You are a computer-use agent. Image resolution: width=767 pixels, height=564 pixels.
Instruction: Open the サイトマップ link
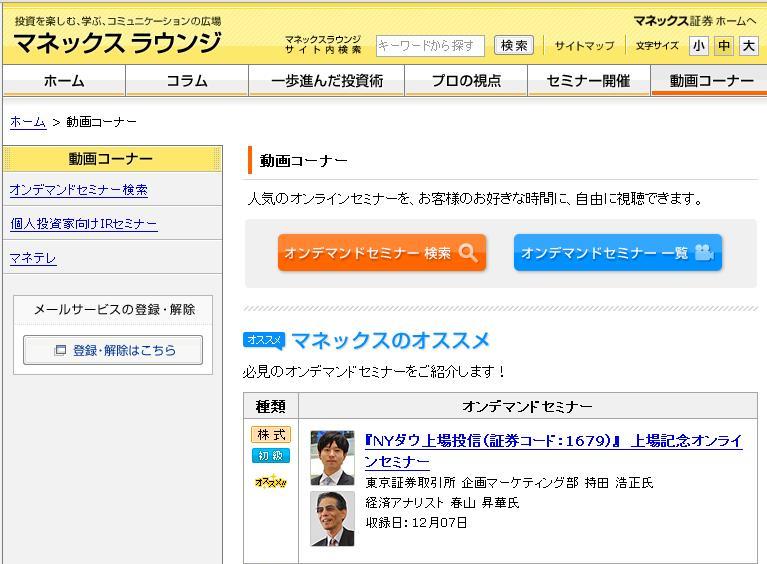pos(584,46)
